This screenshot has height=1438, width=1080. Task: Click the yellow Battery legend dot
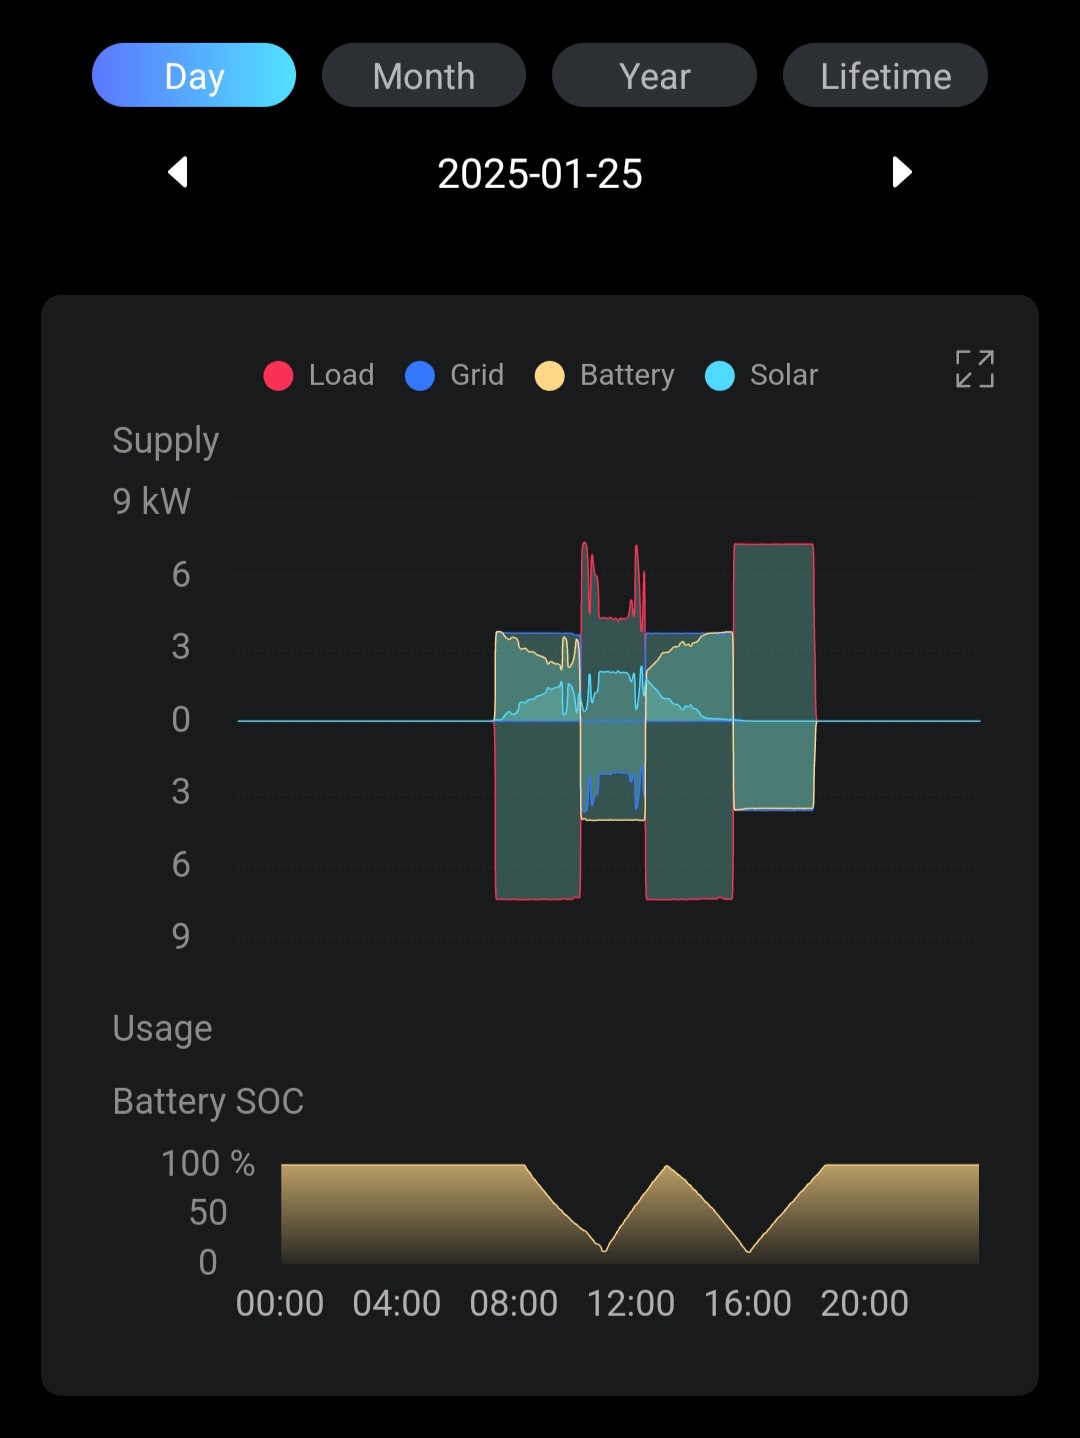pos(550,376)
